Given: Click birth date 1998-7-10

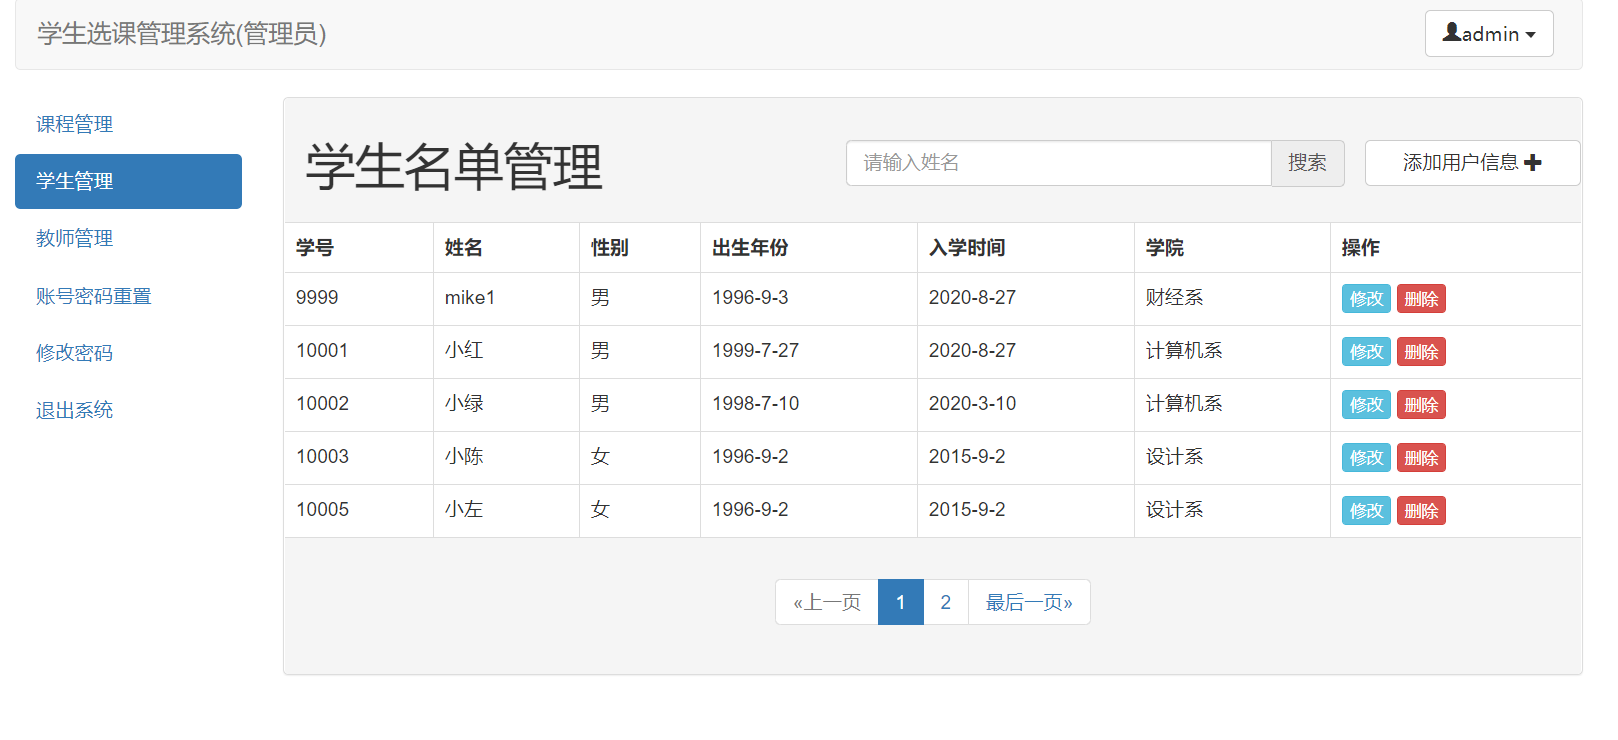Looking at the screenshot, I should [x=755, y=404].
